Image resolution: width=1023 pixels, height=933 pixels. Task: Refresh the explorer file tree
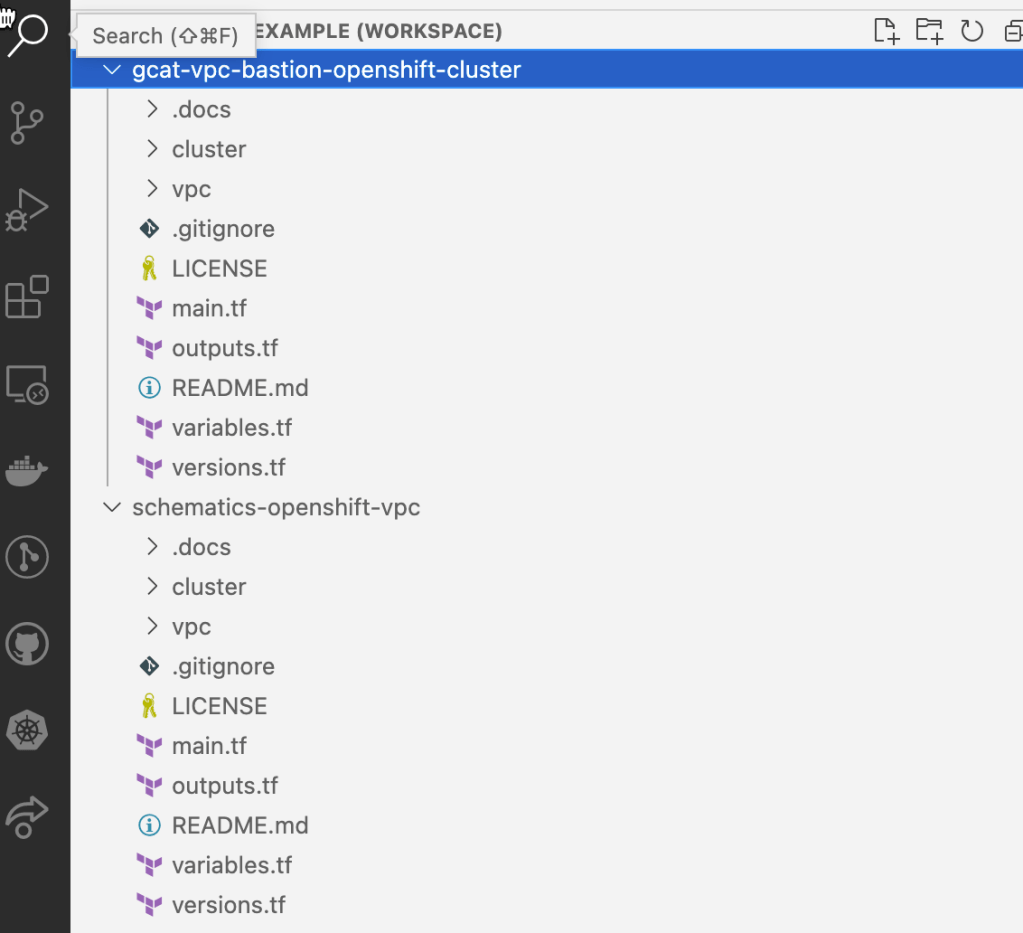tap(972, 31)
